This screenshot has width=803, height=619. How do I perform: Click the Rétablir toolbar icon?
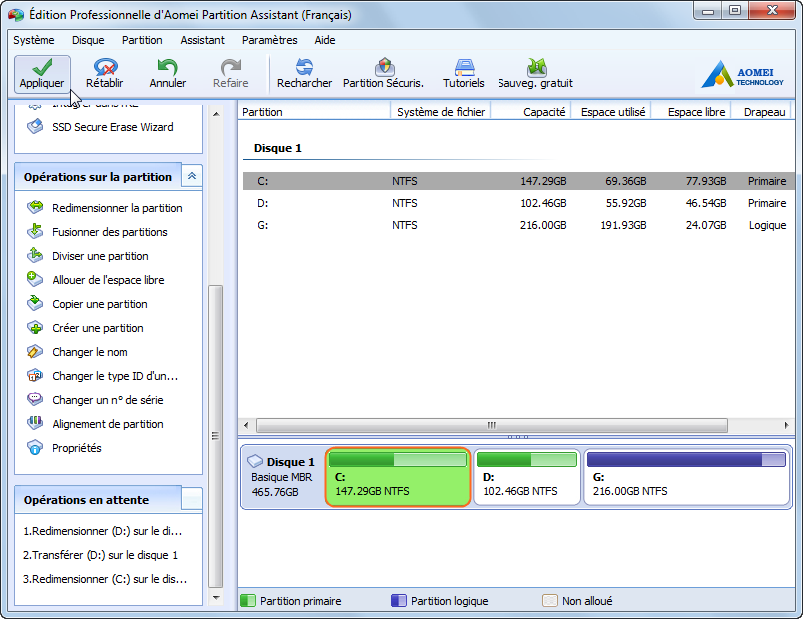tap(105, 67)
